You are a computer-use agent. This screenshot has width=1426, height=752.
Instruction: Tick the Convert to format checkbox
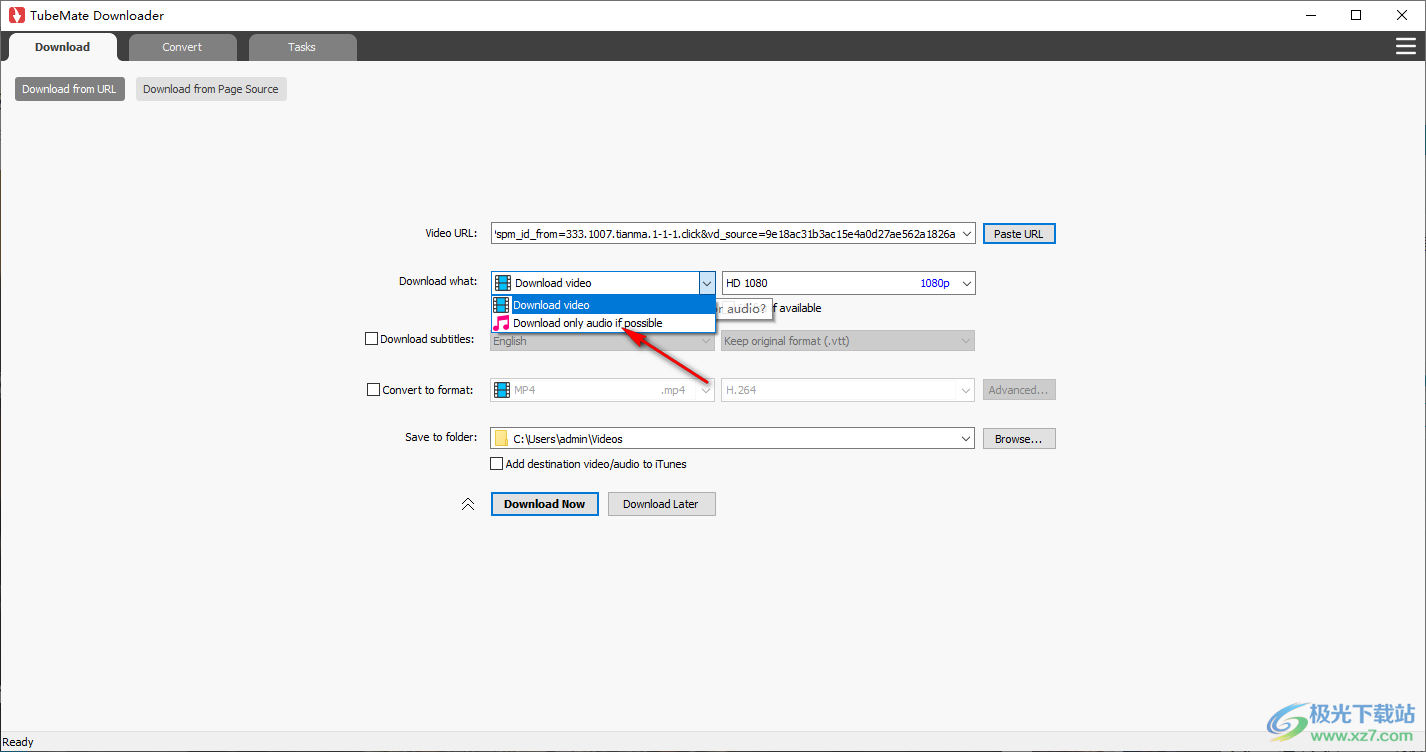click(374, 390)
